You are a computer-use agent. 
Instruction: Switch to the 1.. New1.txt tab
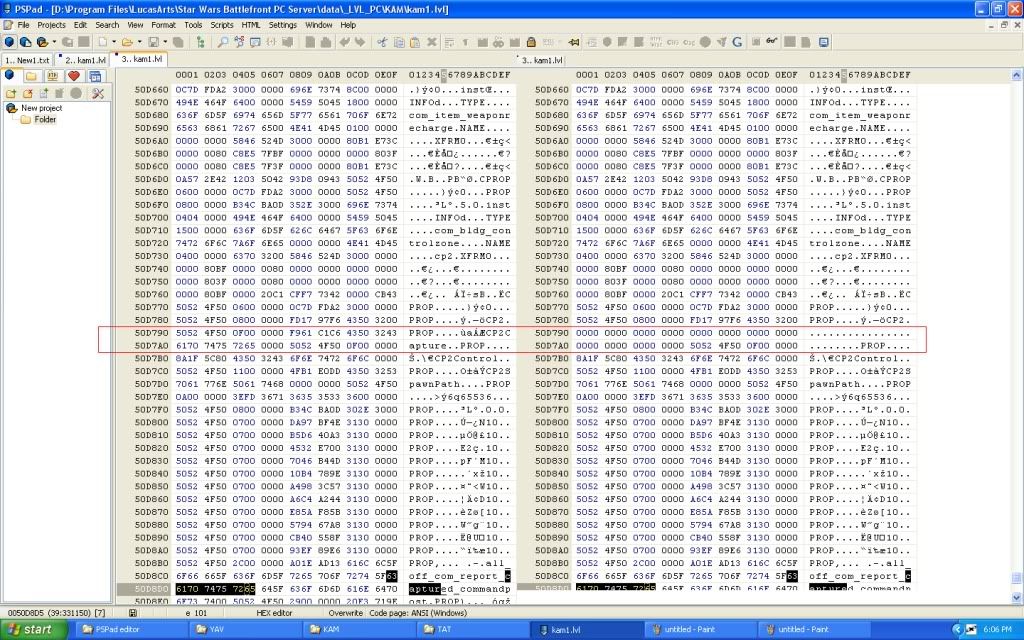[27, 60]
